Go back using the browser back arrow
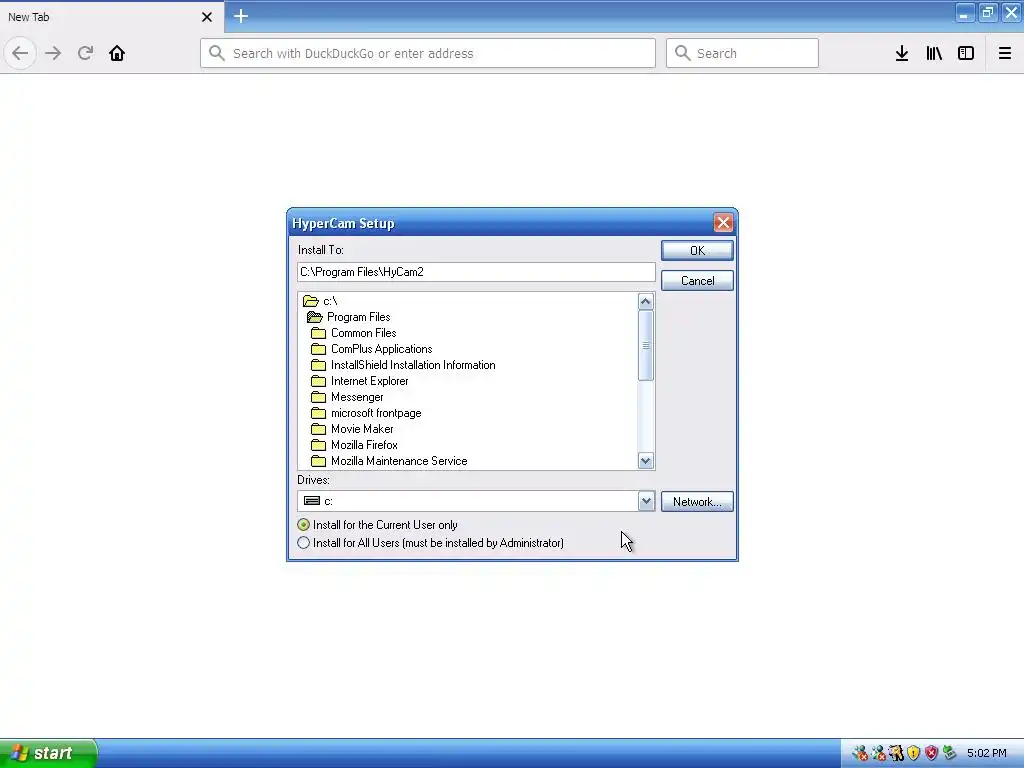The width and height of the screenshot is (1024, 768). tap(20, 53)
